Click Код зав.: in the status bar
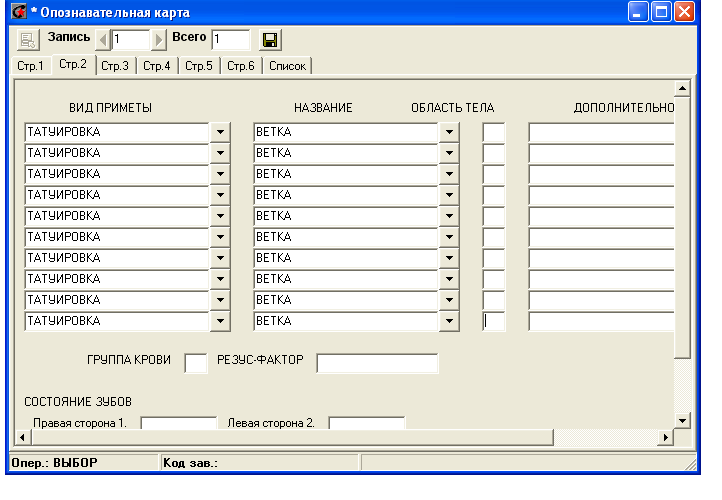Screen dimensions: 722x500 (x=190, y=463)
